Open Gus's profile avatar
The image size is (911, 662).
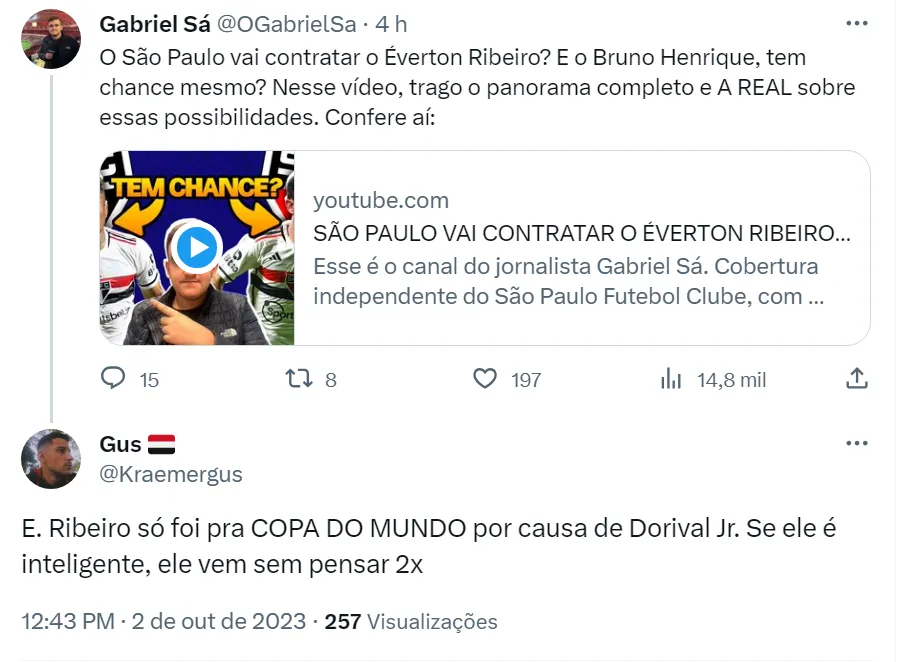pyautogui.click(x=50, y=459)
